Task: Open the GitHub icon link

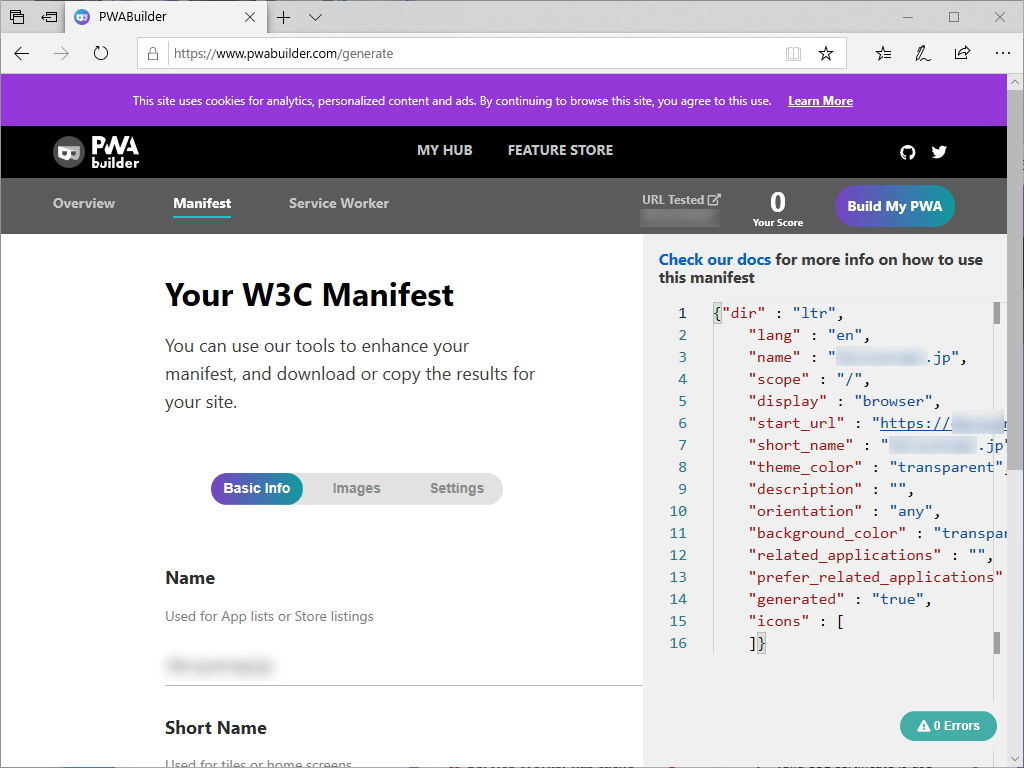Action: (x=908, y=152)
